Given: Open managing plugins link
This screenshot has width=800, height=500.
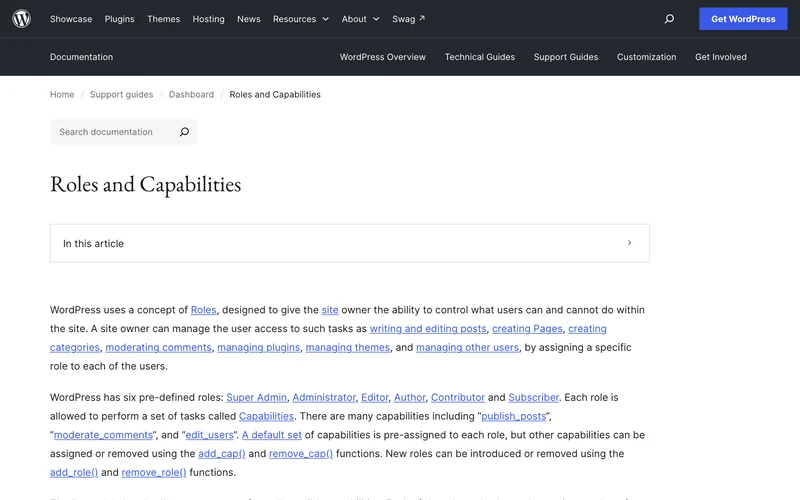Looking at the screenshot, I should [x=258, y=347].
